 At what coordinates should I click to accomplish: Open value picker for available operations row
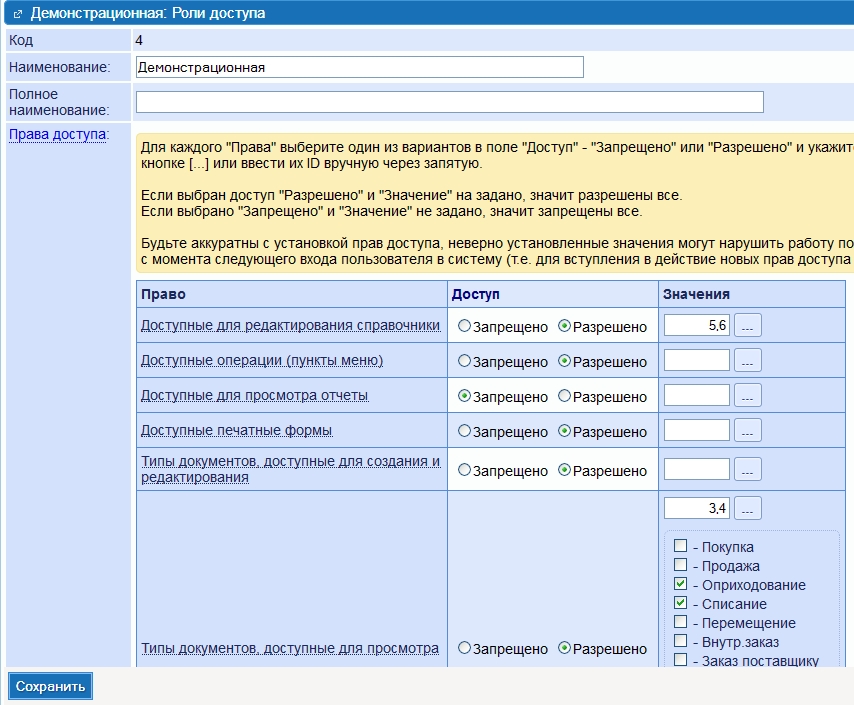pos(747,360)
